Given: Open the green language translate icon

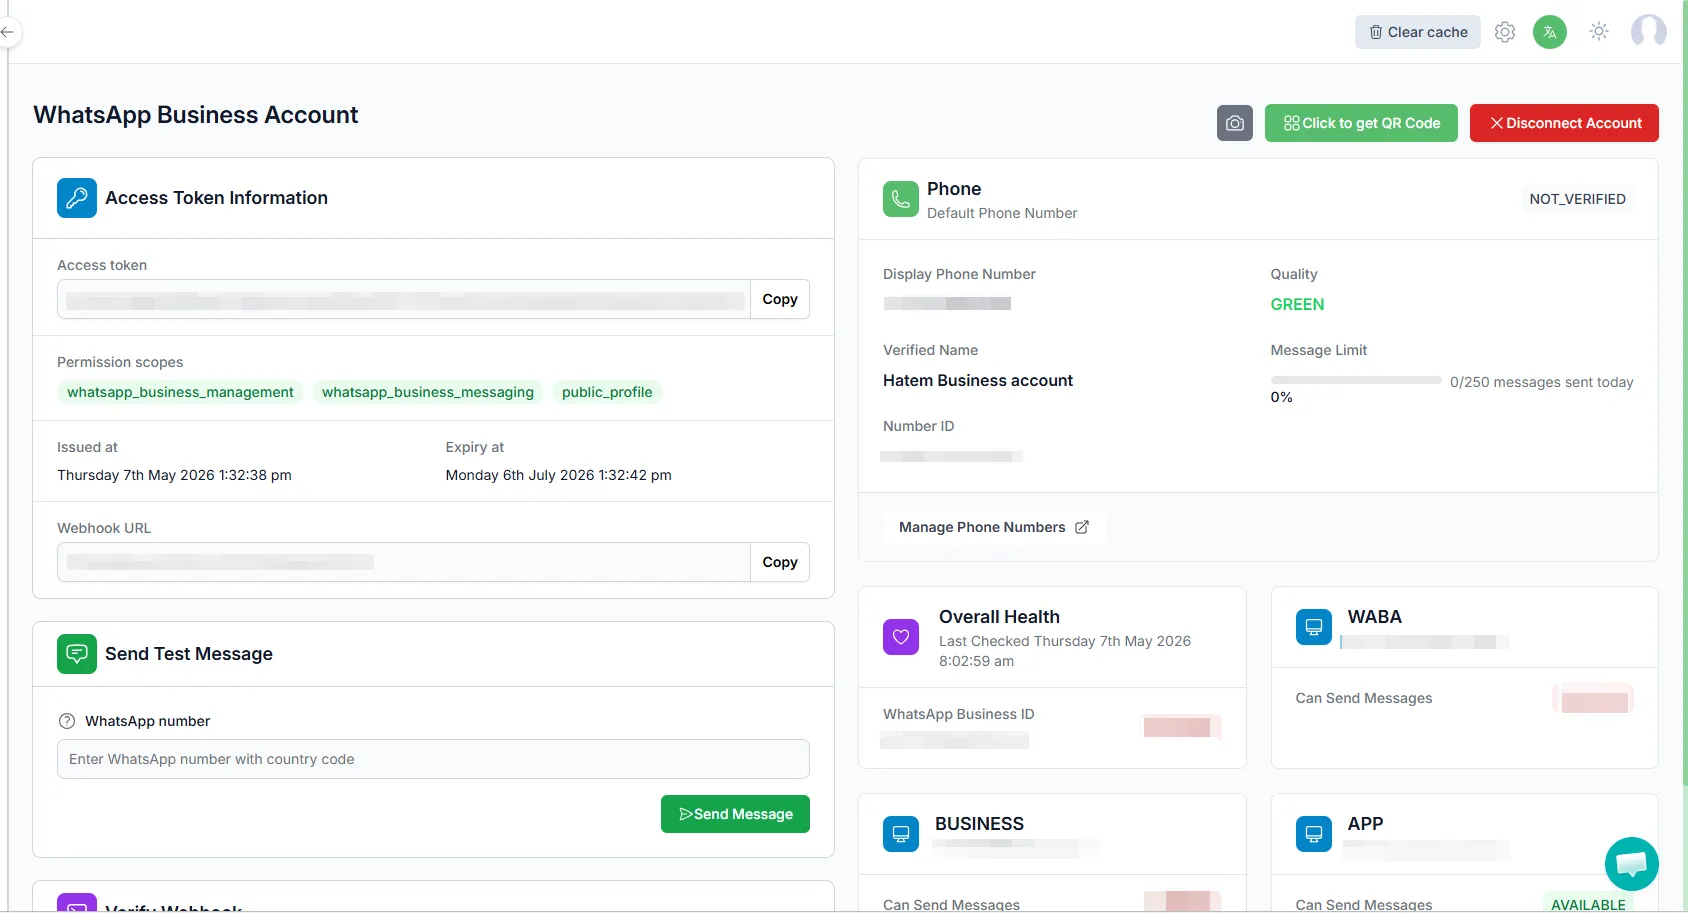Looking at the screenshot, I should coord(1550,32).
